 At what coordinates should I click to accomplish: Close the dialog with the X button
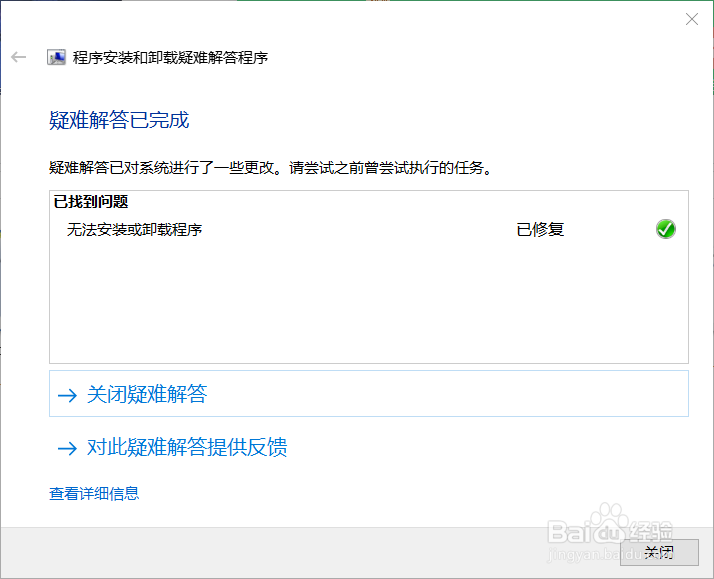tap(692, 19)
